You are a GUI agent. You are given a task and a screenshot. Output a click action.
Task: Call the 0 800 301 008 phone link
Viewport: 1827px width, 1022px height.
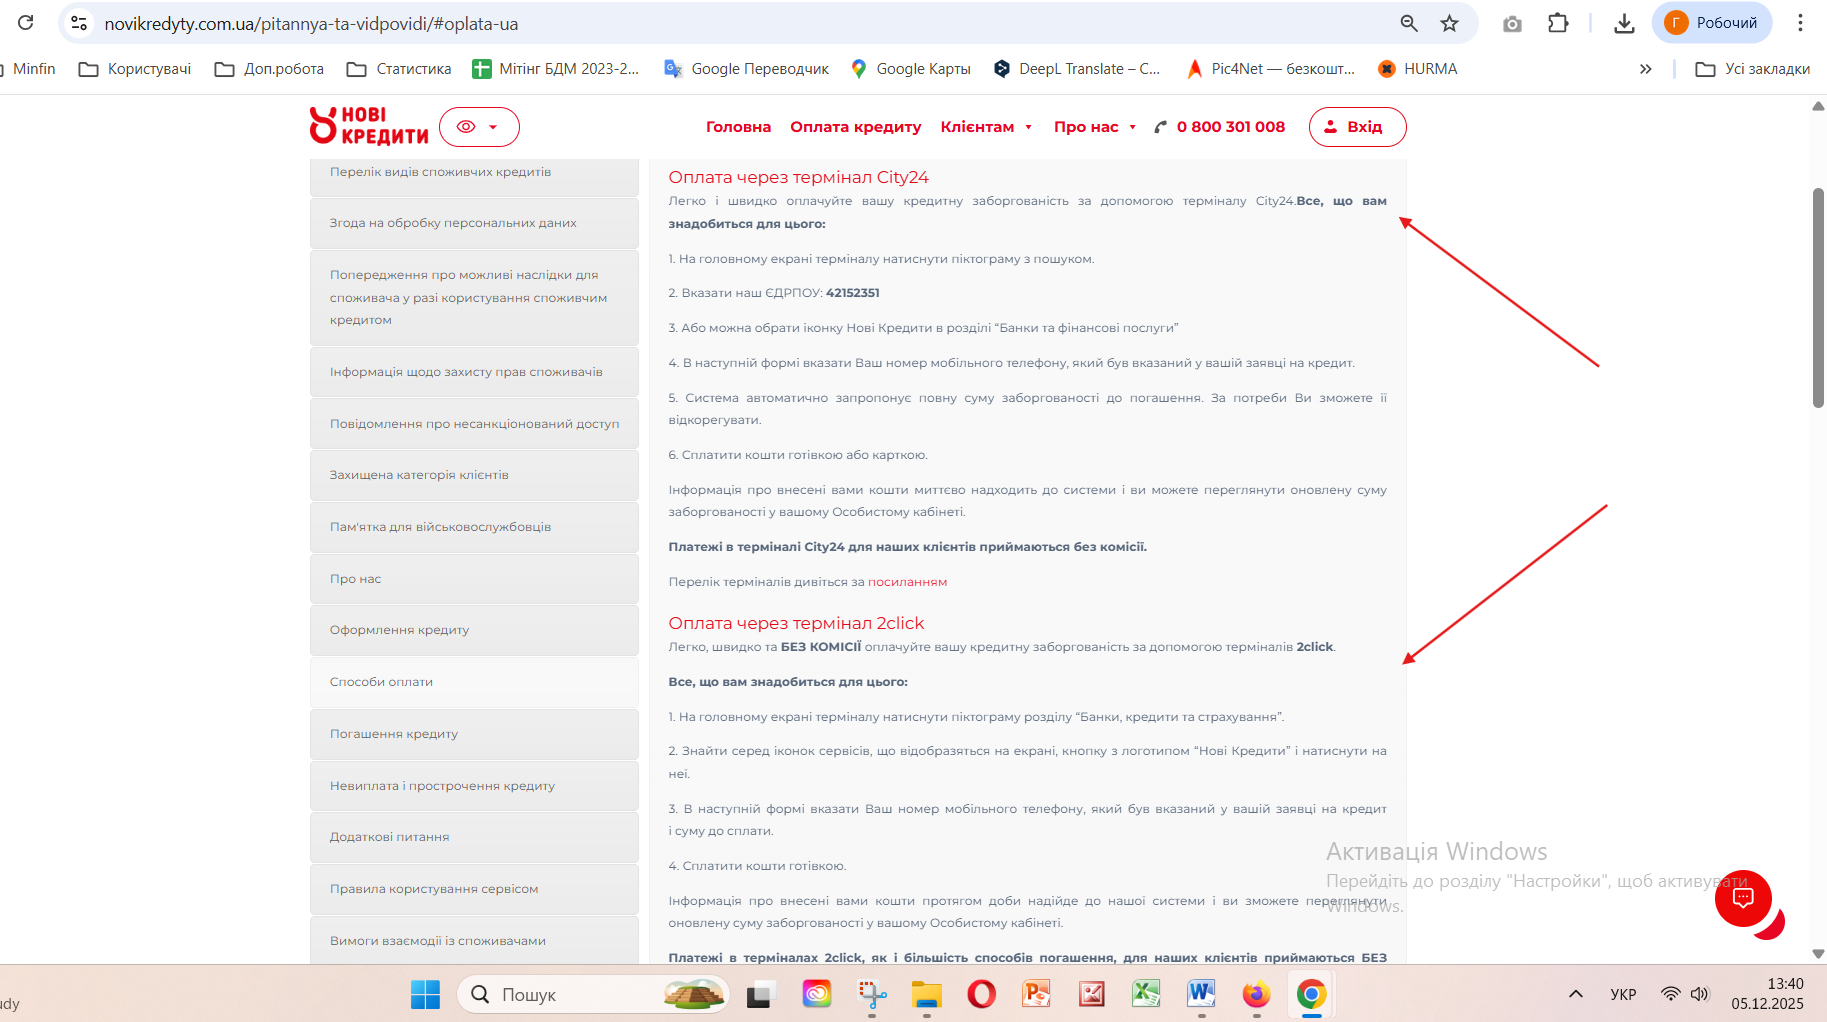click(x=1220, y=127)
